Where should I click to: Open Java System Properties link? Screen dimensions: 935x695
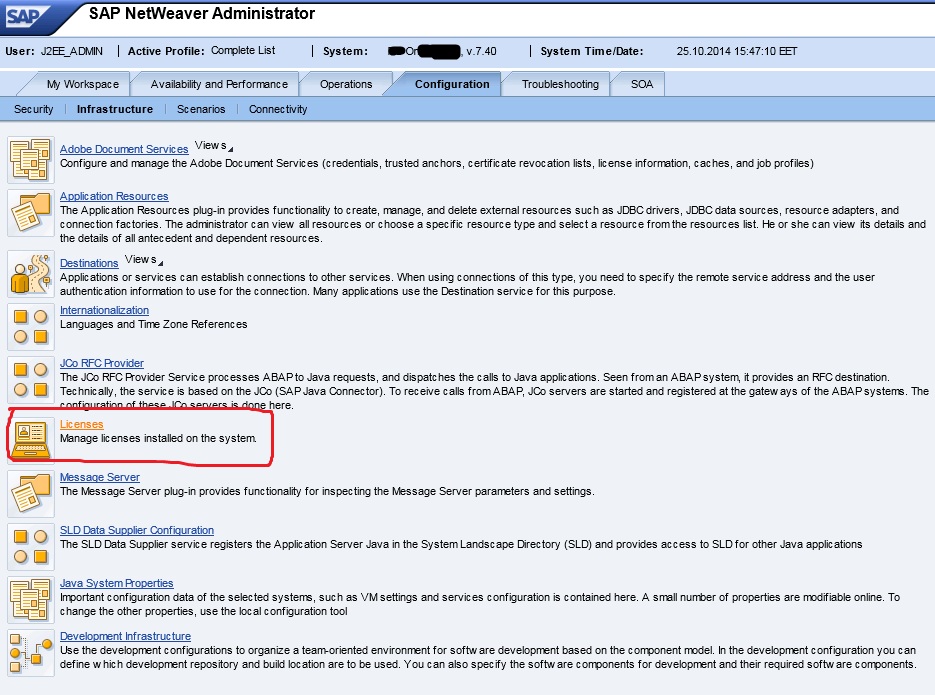(116, 583)
